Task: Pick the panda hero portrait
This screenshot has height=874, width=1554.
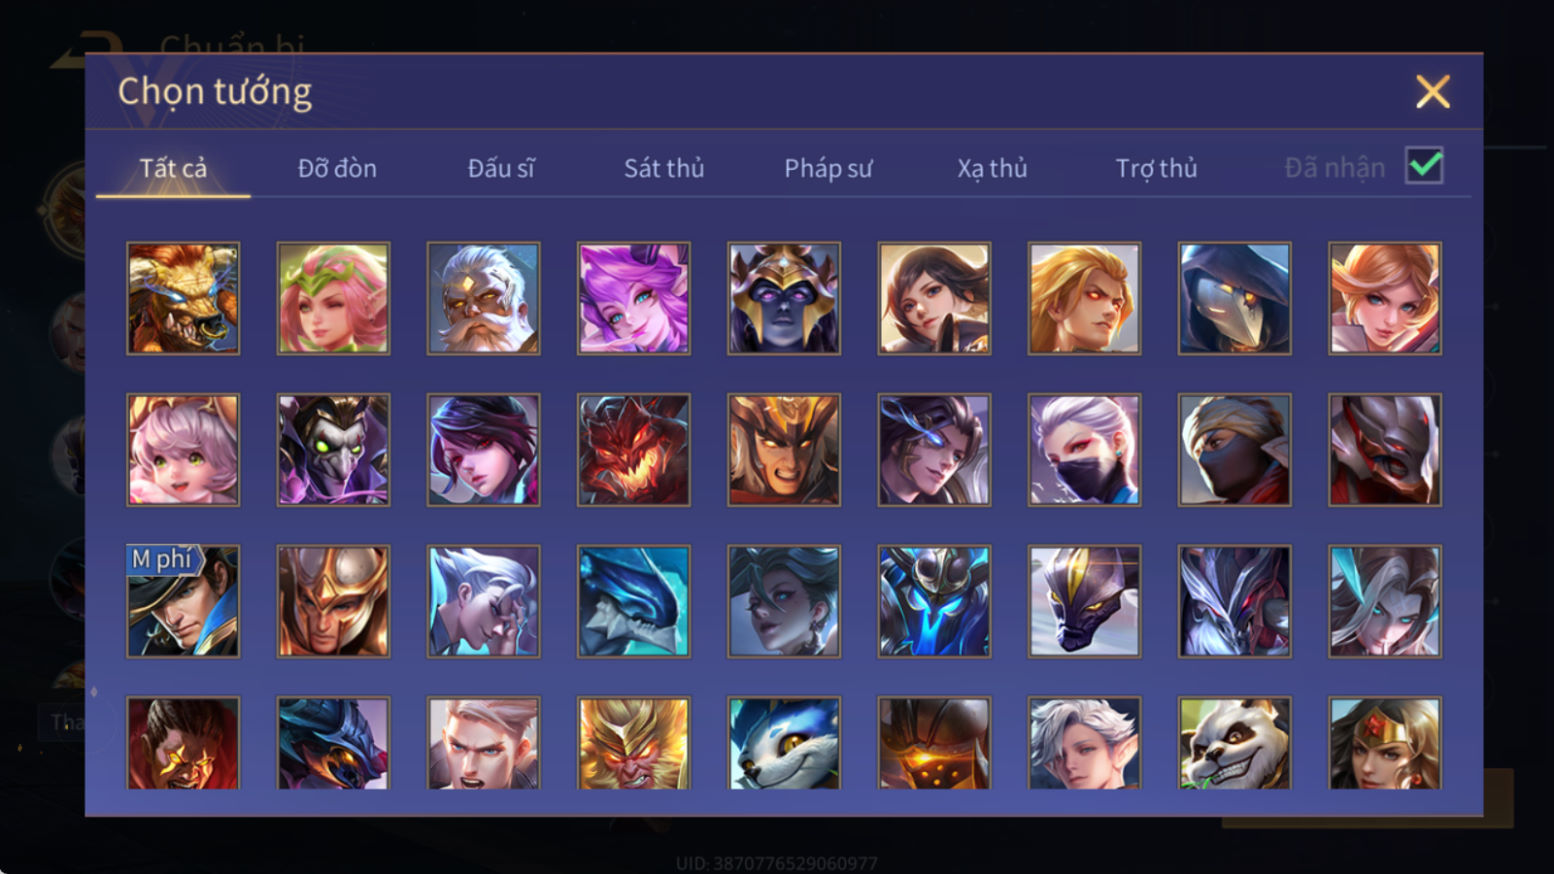Action: click(x=1235, y=743)
